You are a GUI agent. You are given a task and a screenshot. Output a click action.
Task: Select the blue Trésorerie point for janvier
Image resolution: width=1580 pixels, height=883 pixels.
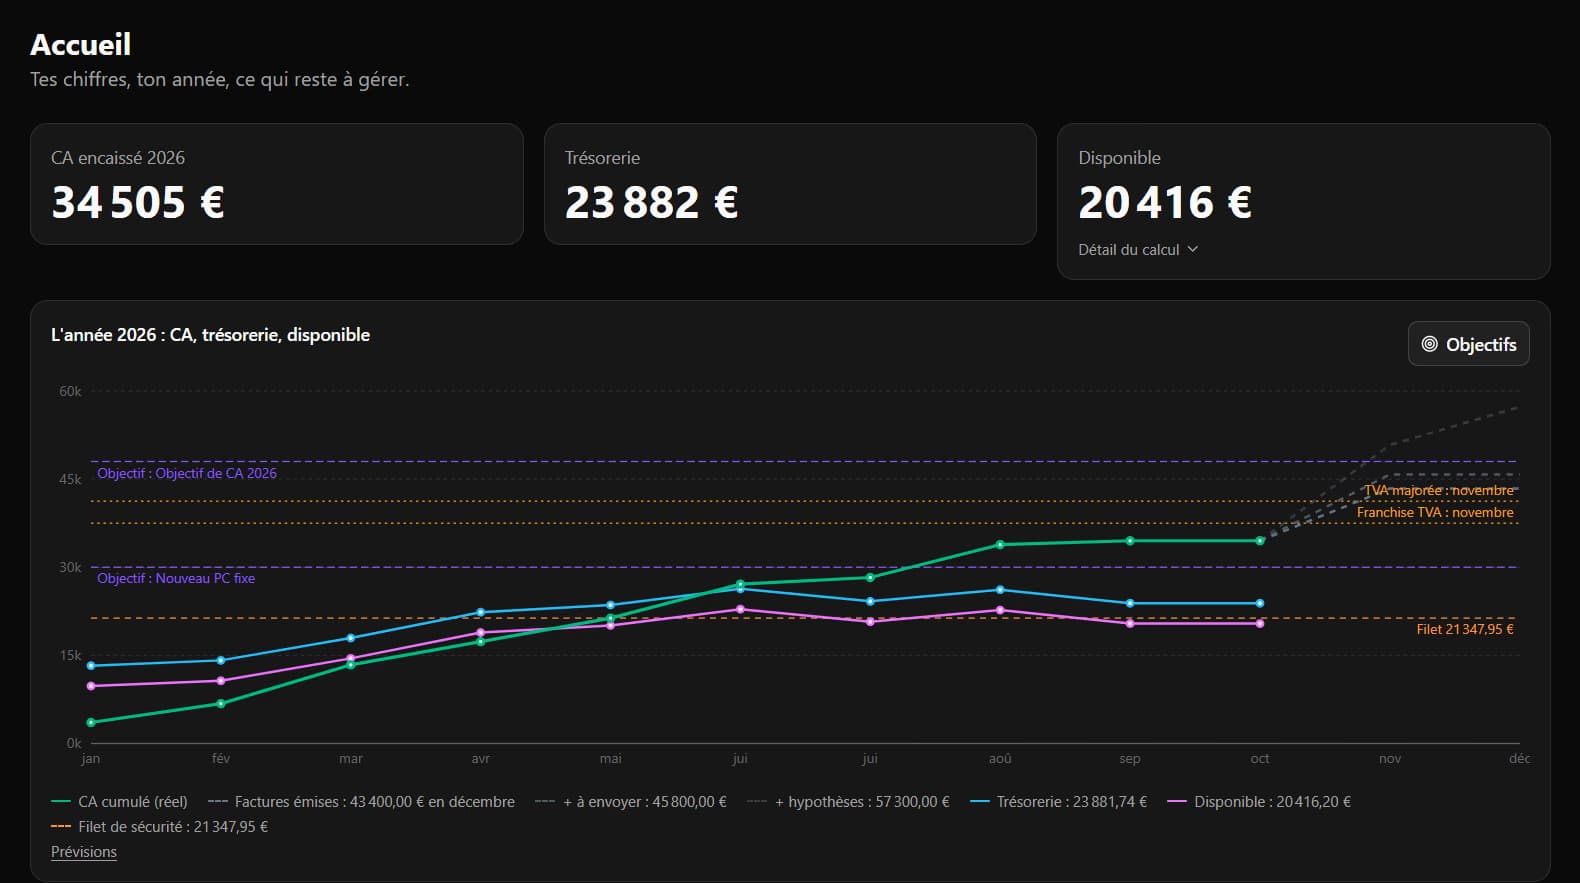click(x=91, y=666)
